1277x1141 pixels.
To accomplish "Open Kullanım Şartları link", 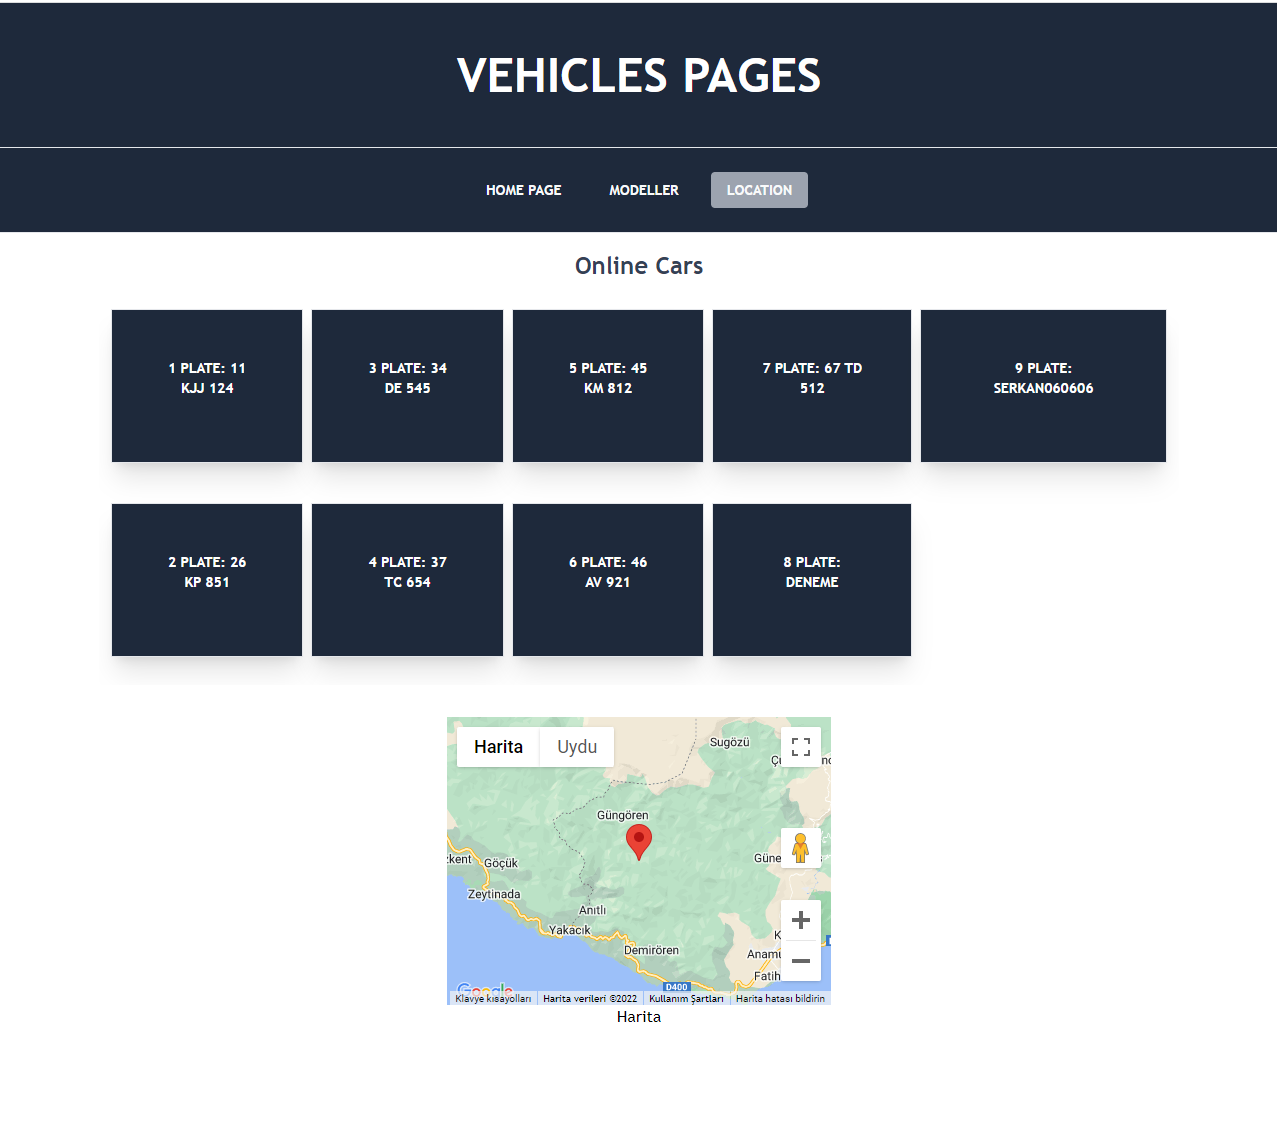I will click(x=686, y=998).
